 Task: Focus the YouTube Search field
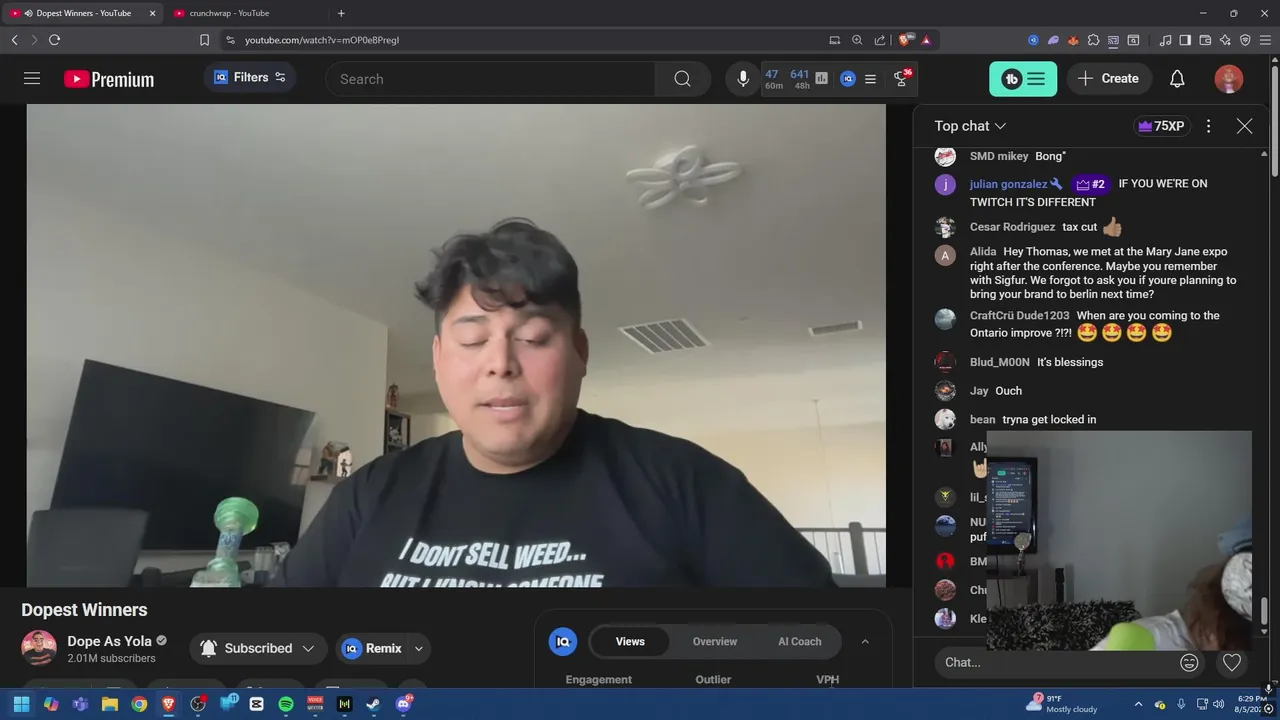pyautogui.click(x=490, y=79)
